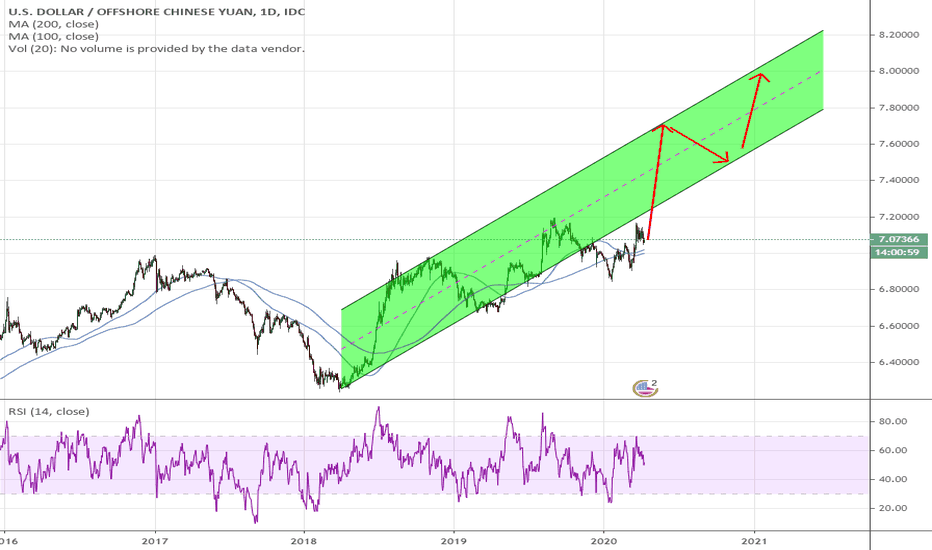This screenshot has height=550, width=932.
Task: Open the earnings/dividend event marker icon
Action: click(645, 388)
